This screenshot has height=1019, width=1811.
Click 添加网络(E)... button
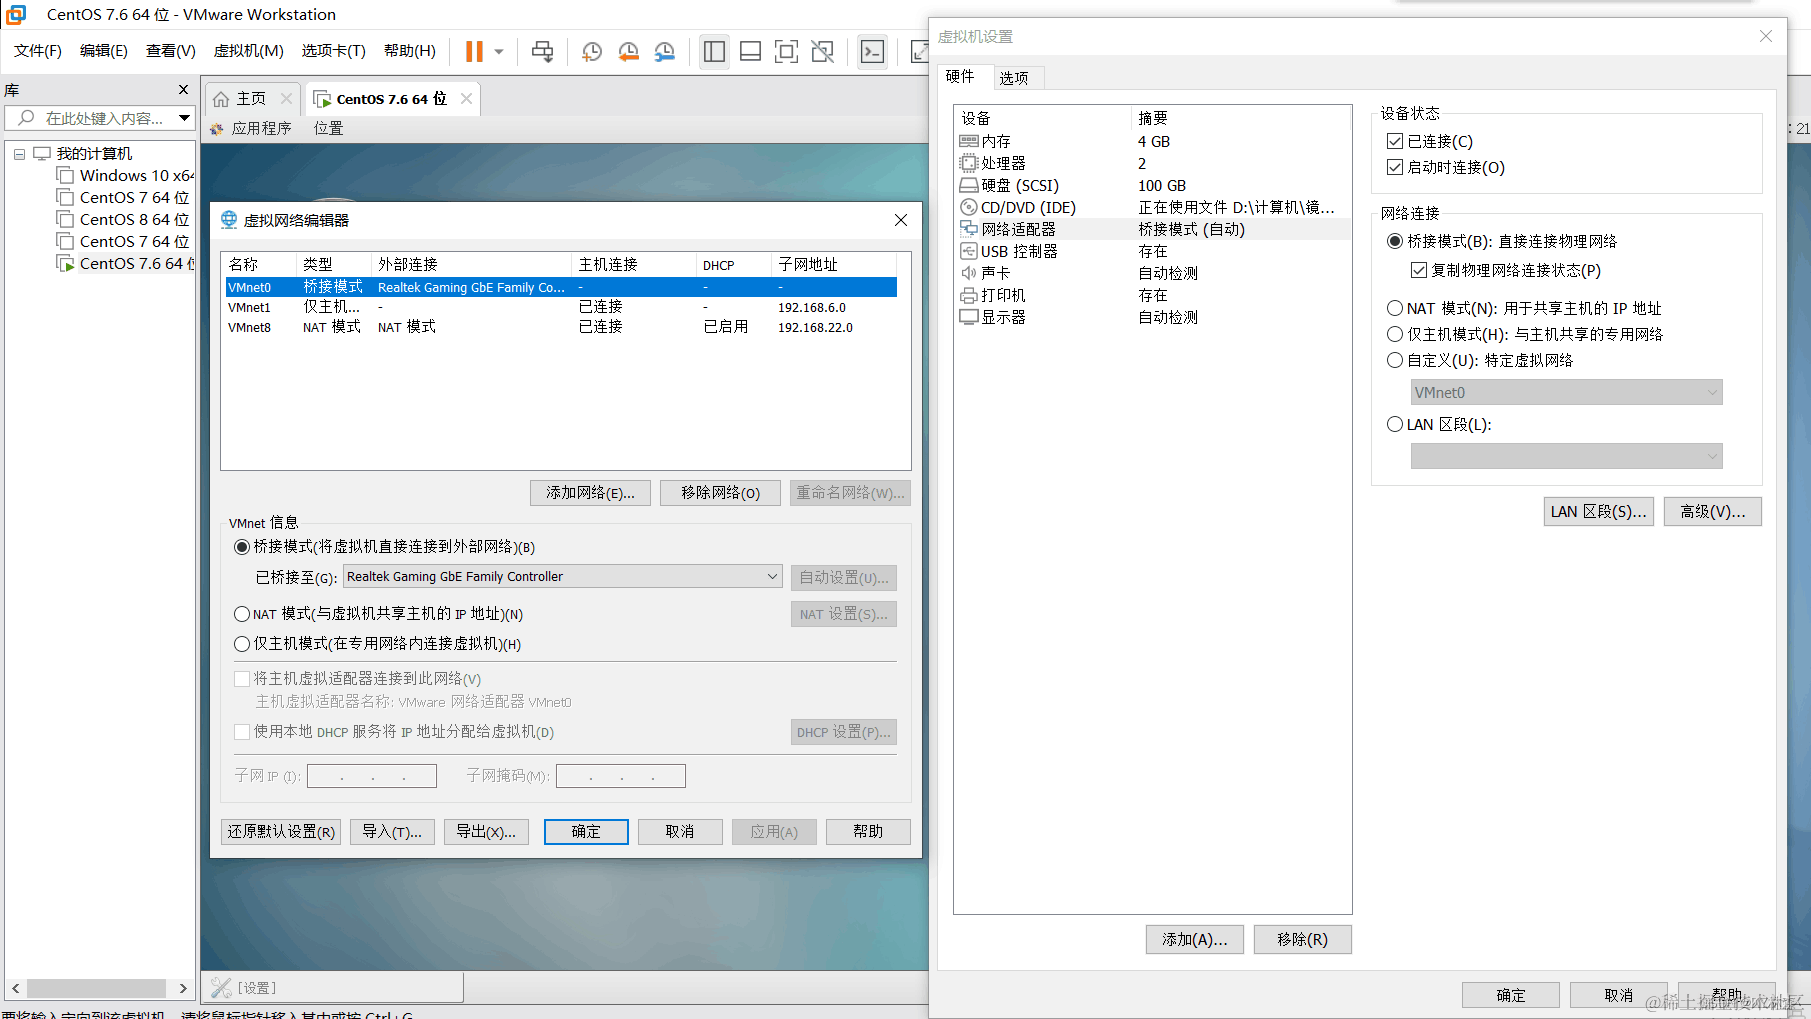(x=590, y=493)
